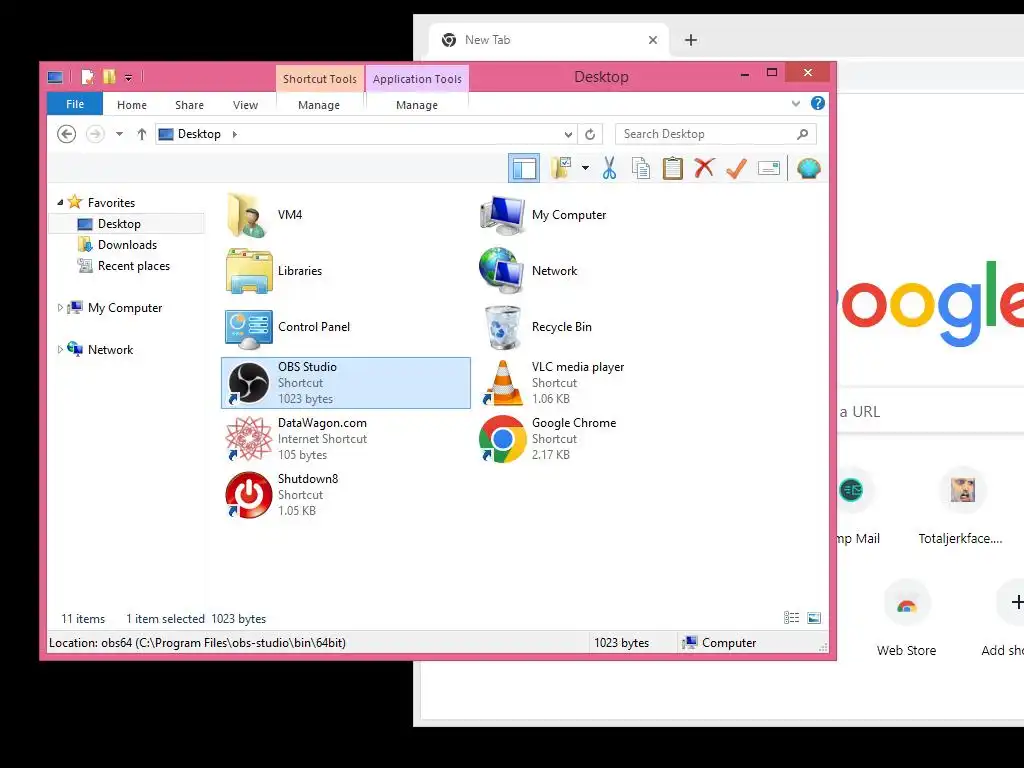
Task: Delete selection with red X icon
Action: [x=705, y=168]
